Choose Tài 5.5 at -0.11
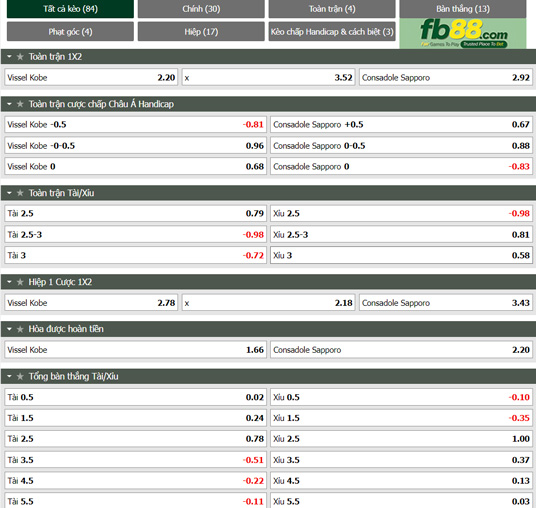Image resolution: width=536 pixels, height=508 pixels. pos(135,500)
